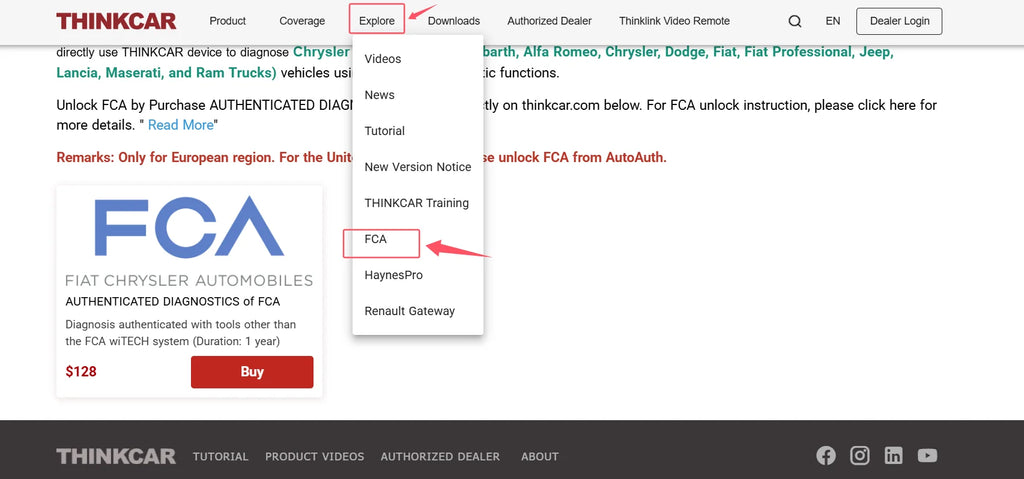The height and width of the screenshot is (479, 1024).
Task: Click the FCA logo product image
Action: (x=189, y=239)
